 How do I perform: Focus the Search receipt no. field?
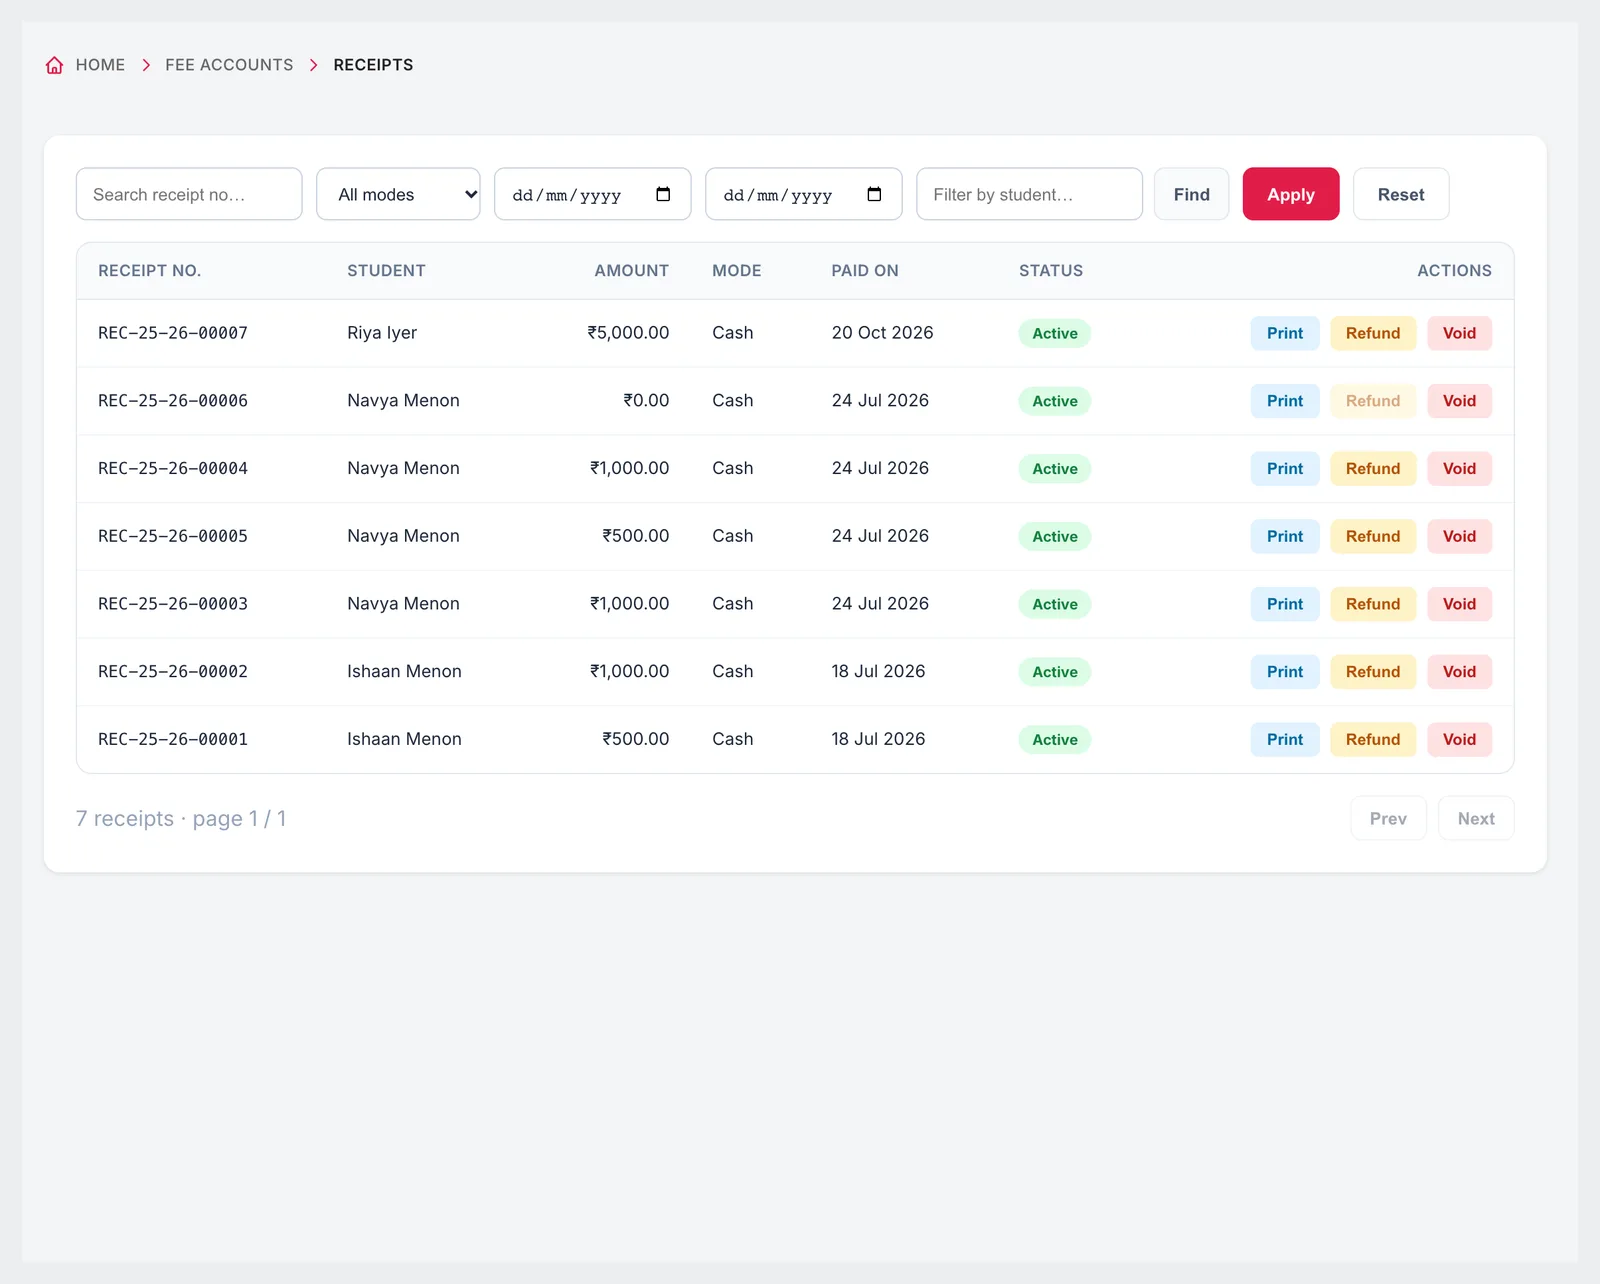click(189, 194)
